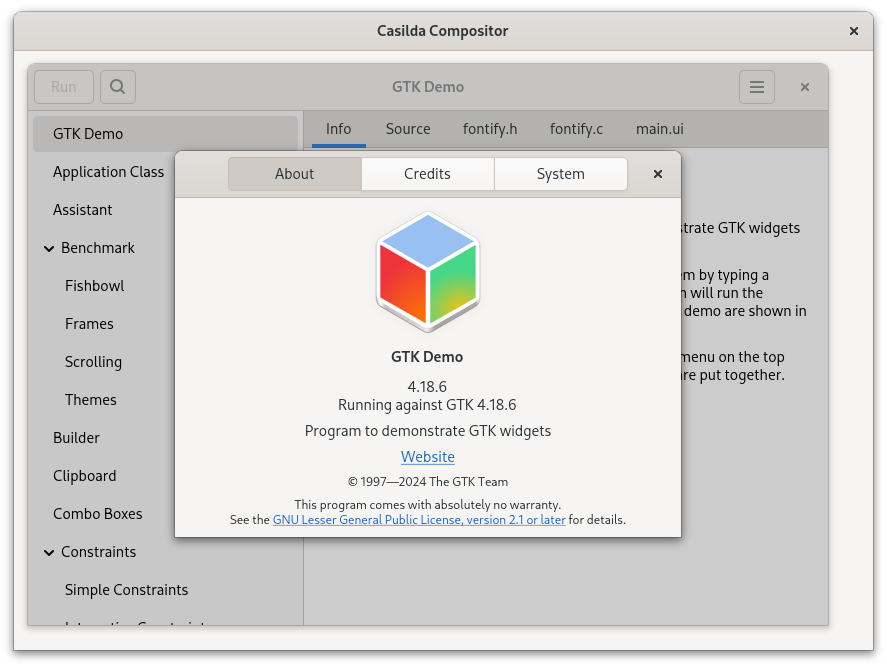This screenshot has height=667, width=887.
Task: Close the Casilda Compositor window
Action: tap(854, 31)
